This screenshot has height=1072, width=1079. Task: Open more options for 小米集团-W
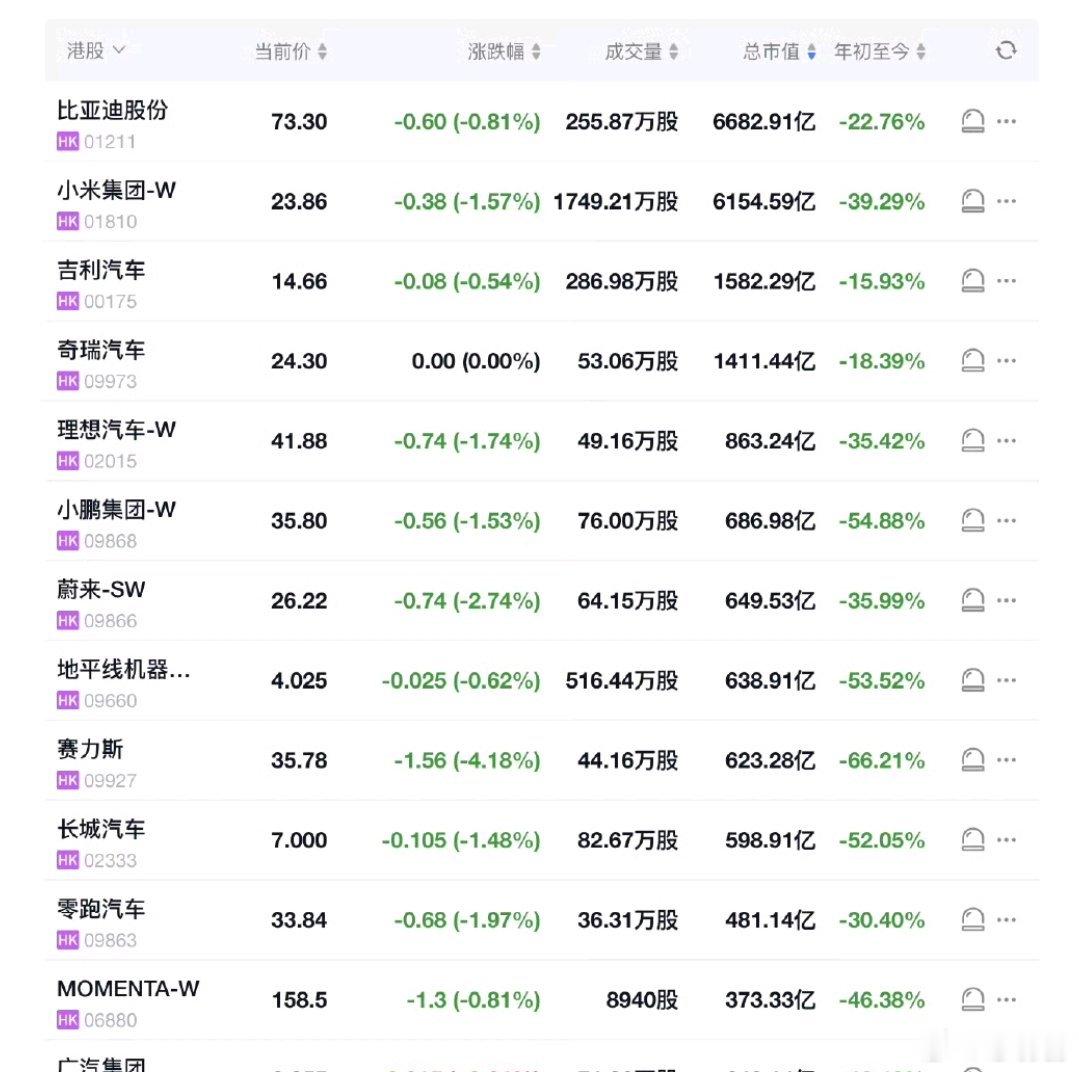pyautogui.click(x=1006, y=201)
